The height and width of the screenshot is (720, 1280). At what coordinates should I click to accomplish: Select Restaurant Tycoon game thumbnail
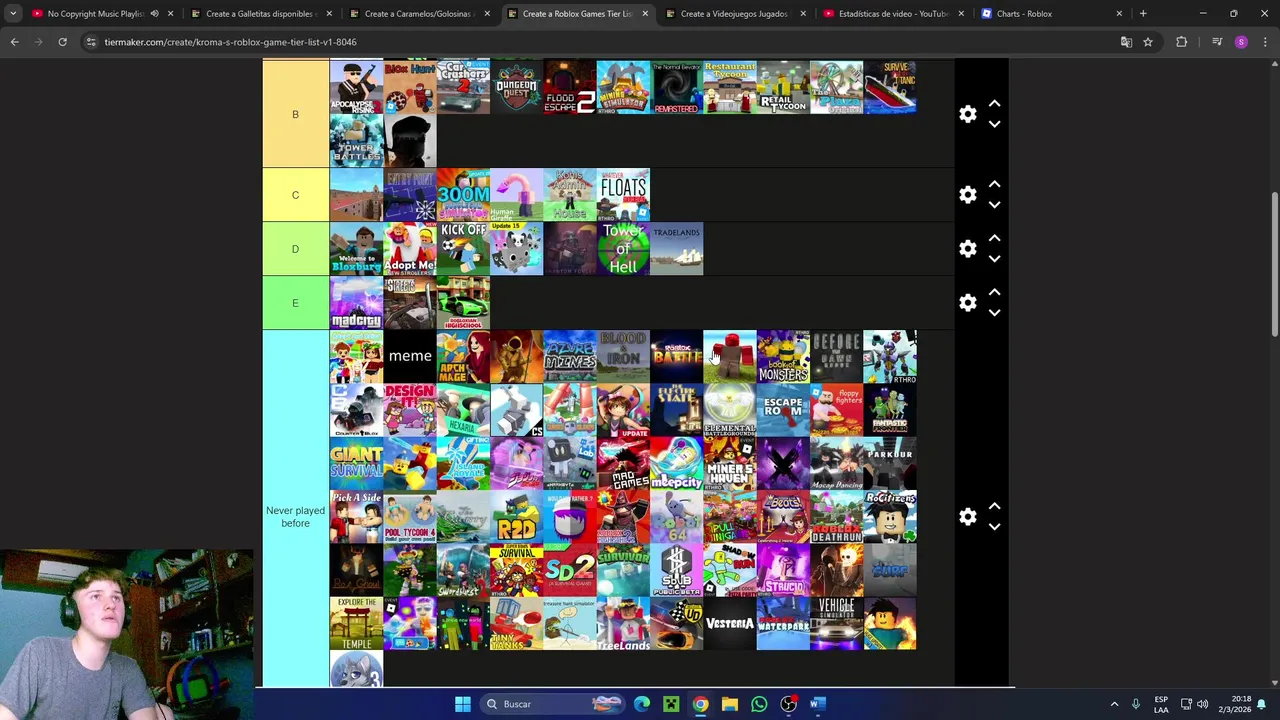tap(730, 87)
